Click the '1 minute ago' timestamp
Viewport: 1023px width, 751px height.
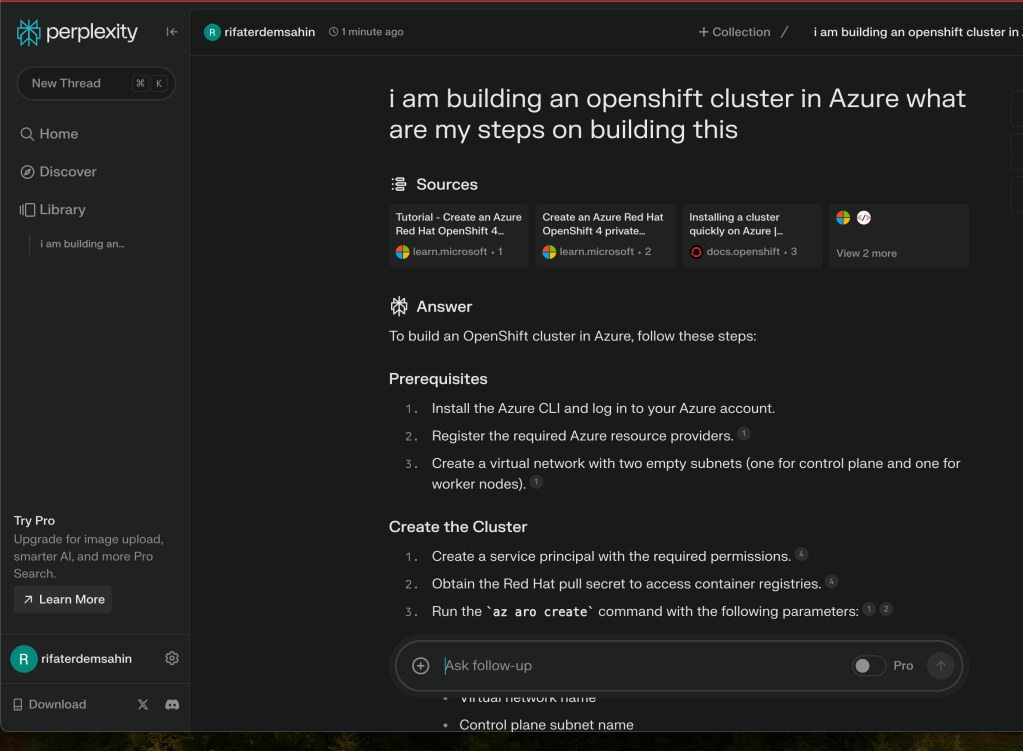pos(366,32)
